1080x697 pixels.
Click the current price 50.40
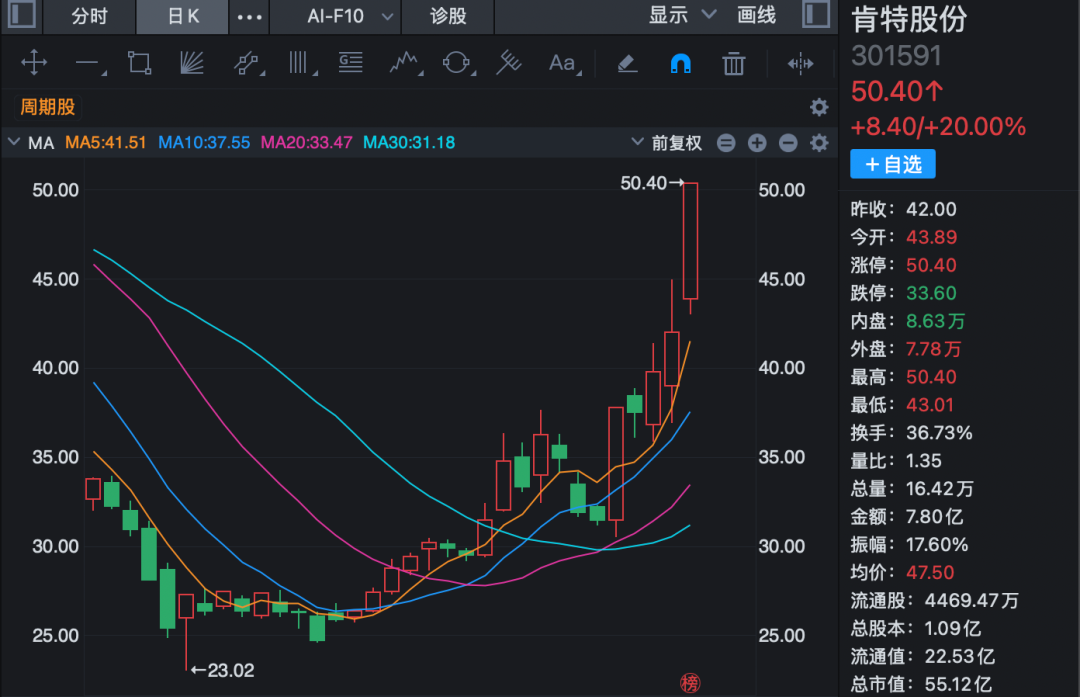pos(897,91)
